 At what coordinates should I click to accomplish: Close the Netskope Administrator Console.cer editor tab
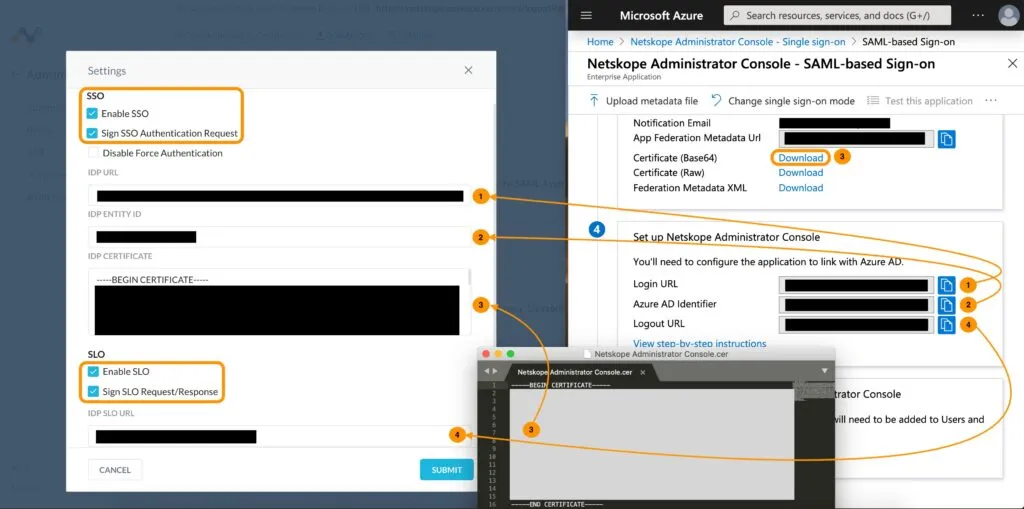click(x=644, y=372)
